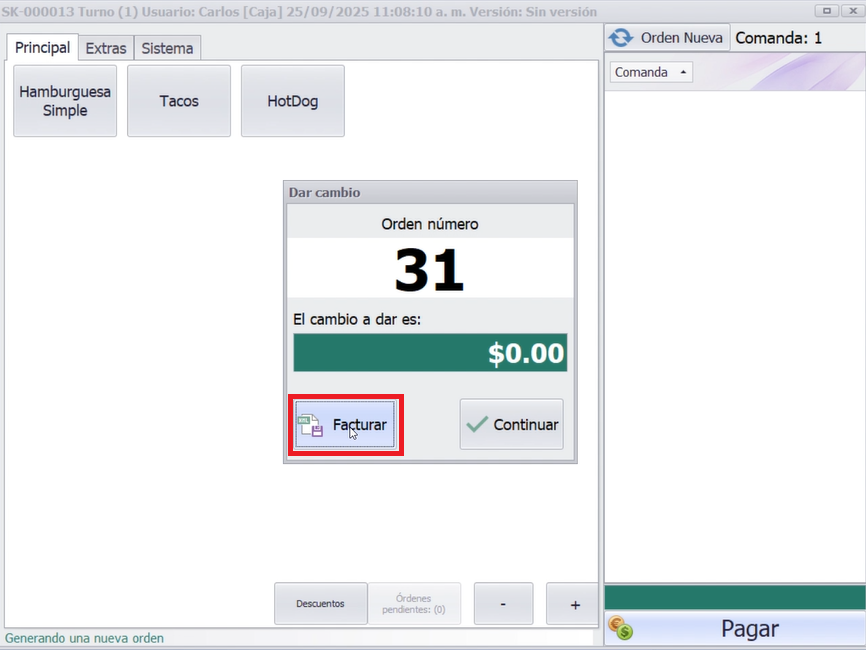This screenshot has width=866, height=650.
Task: Add Hamburguesa Simple to the order
Action: (x=65, y=101)
